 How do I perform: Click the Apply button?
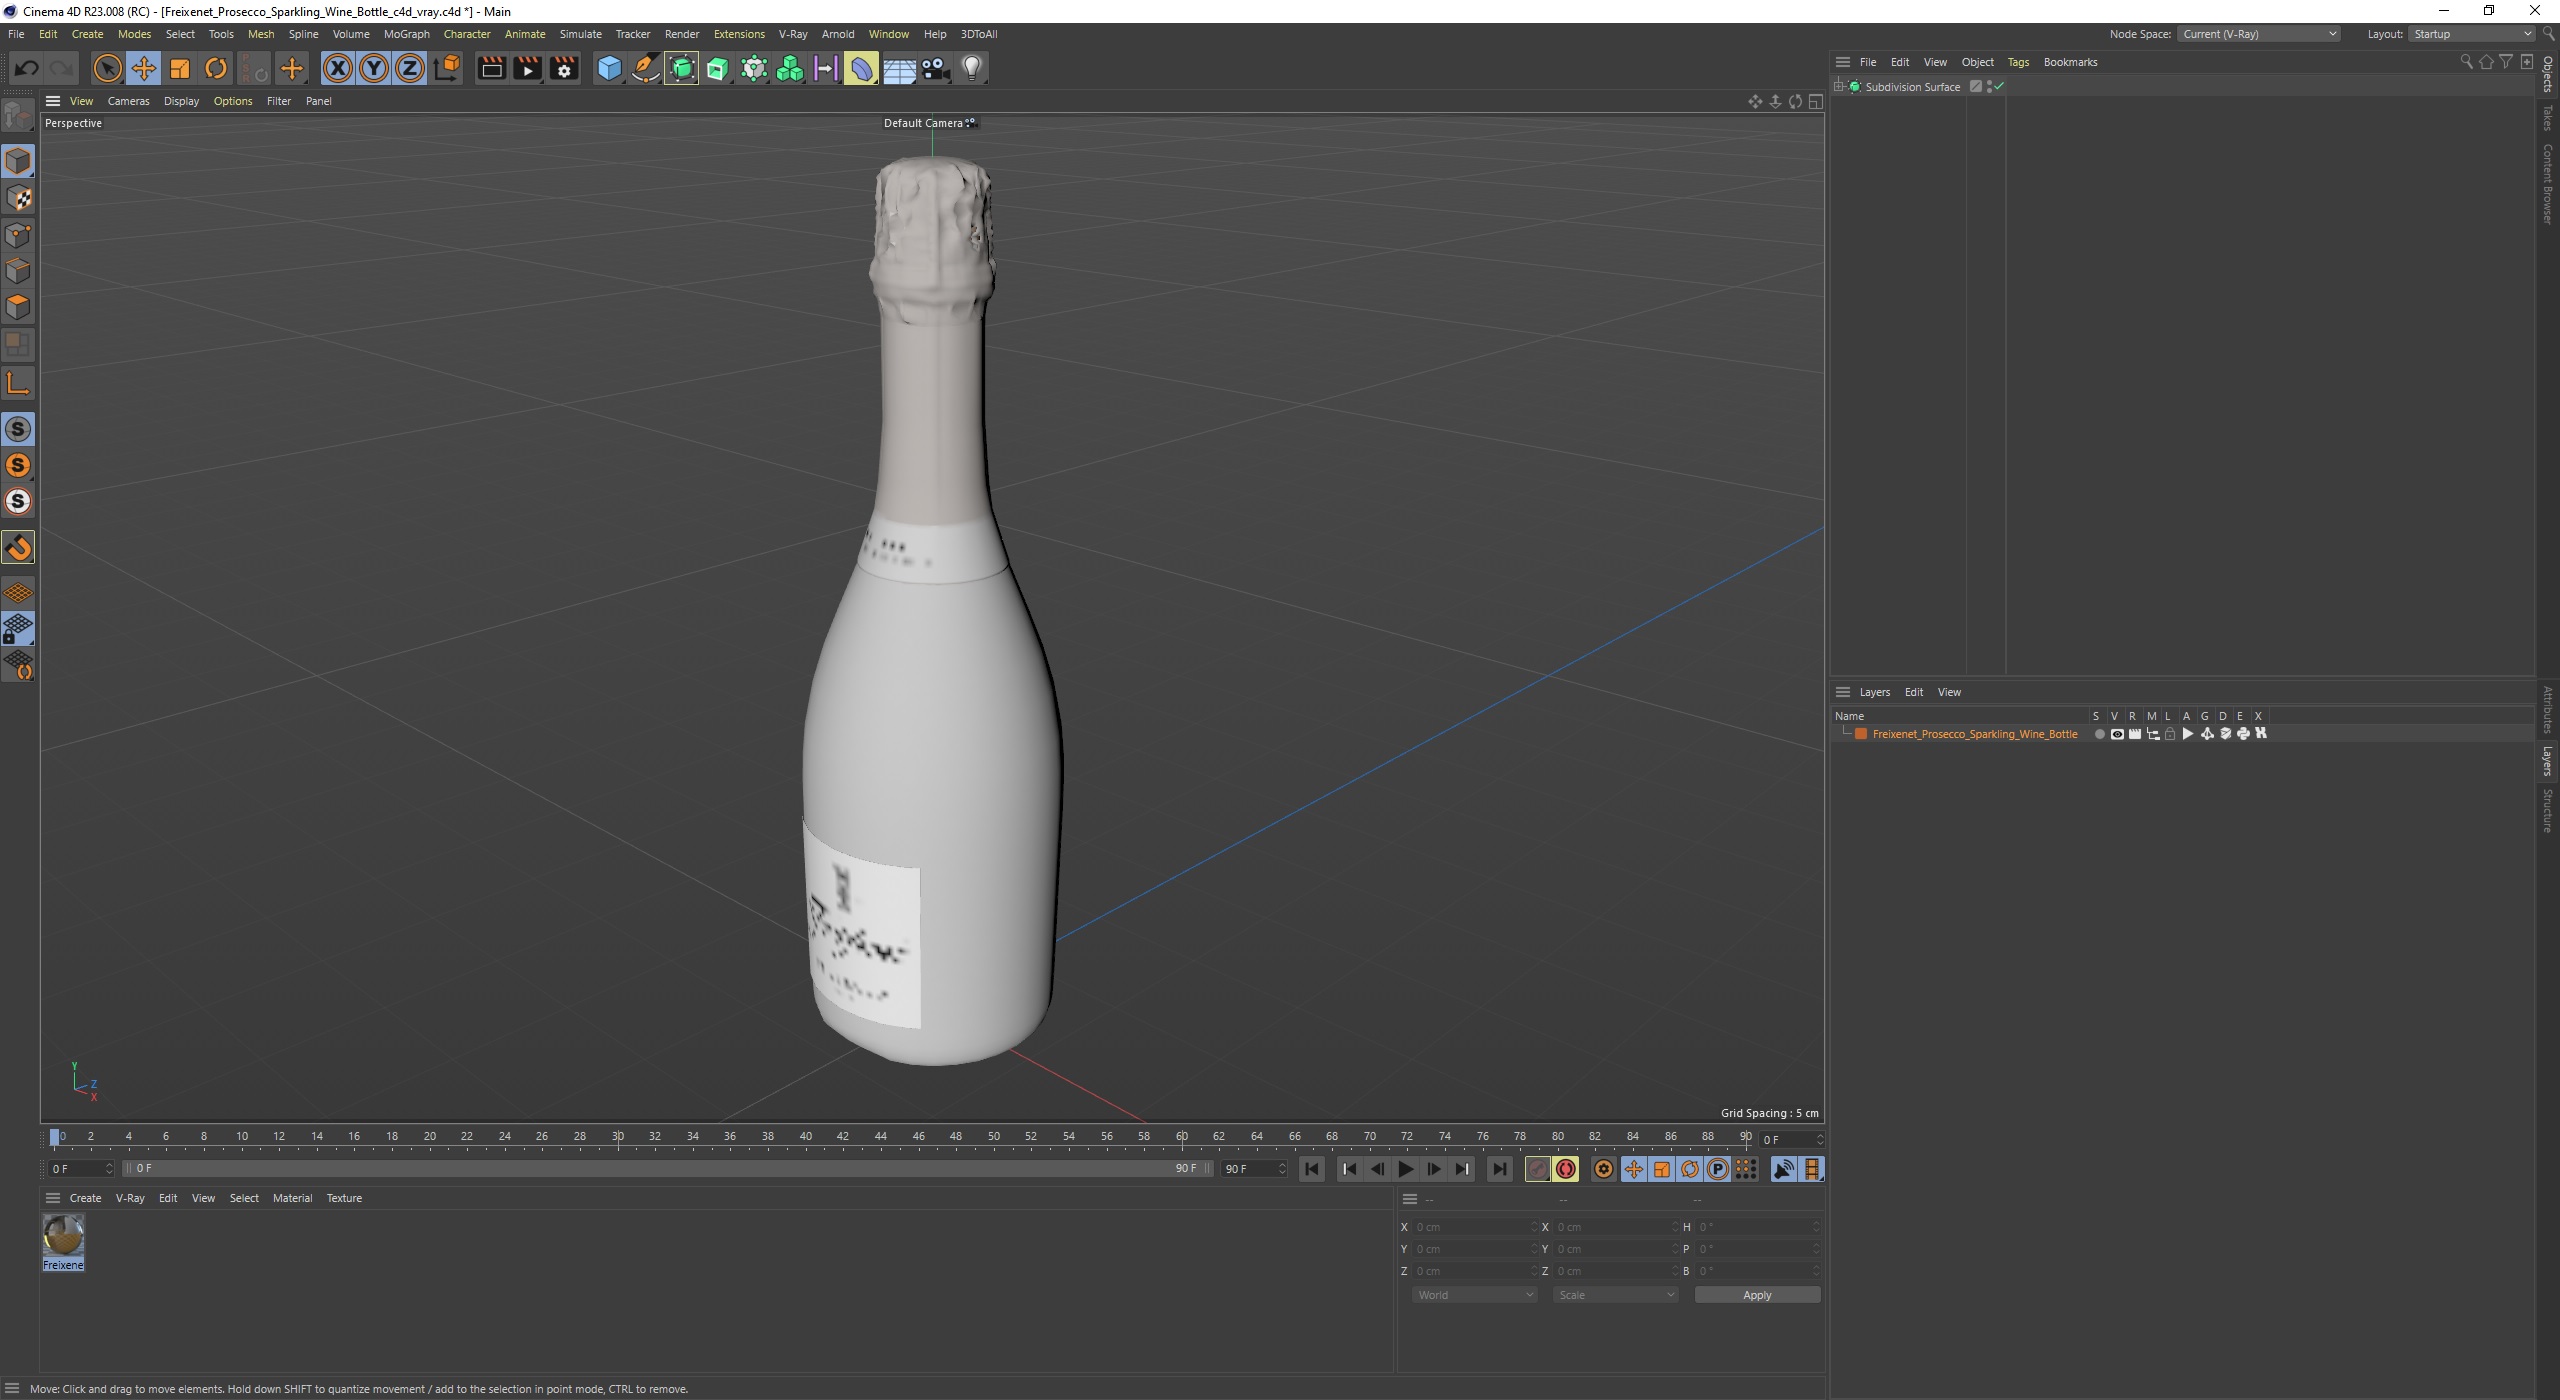[x=1756, y=1295]
